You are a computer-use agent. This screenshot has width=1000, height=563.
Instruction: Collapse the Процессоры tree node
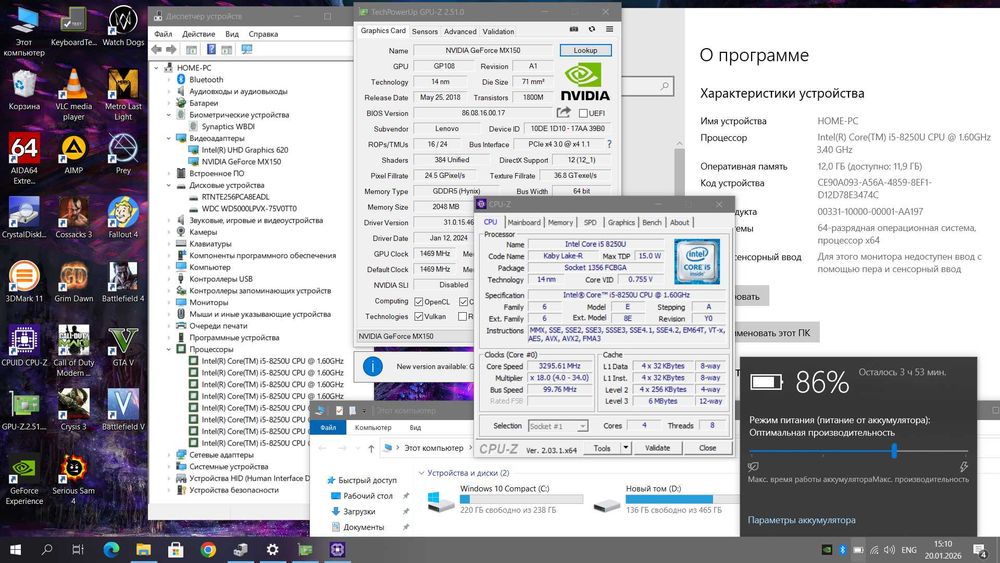tap(169, 349)
